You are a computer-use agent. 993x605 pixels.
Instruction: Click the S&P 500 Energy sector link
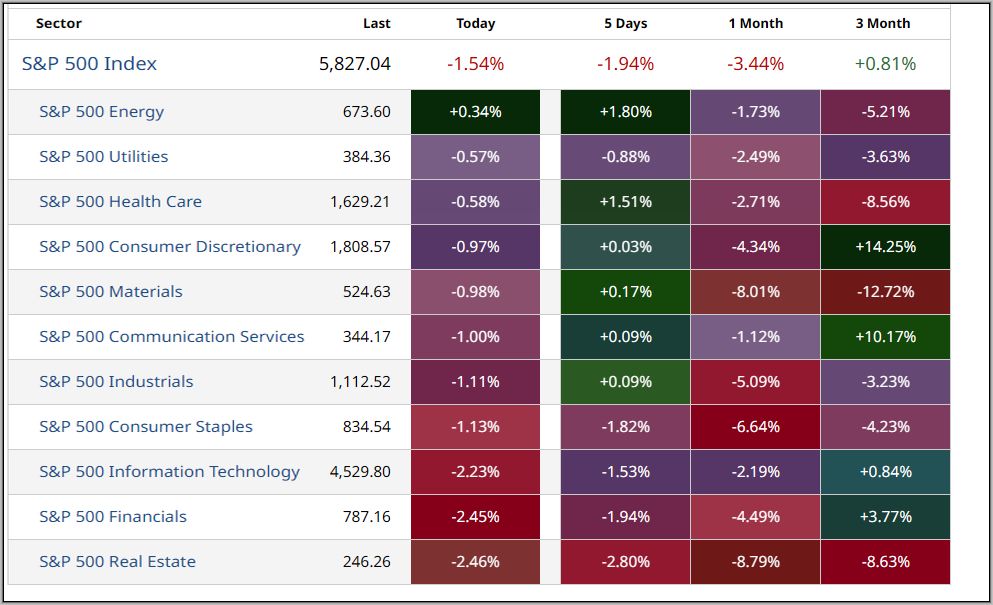pyautogui.click(x=101, y=112)
